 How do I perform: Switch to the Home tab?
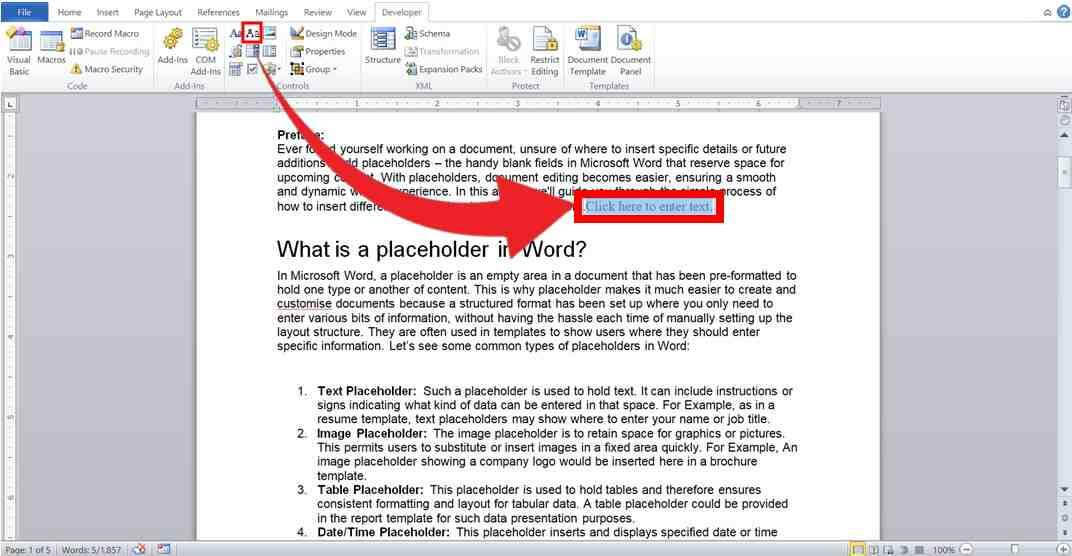point(69,12)
